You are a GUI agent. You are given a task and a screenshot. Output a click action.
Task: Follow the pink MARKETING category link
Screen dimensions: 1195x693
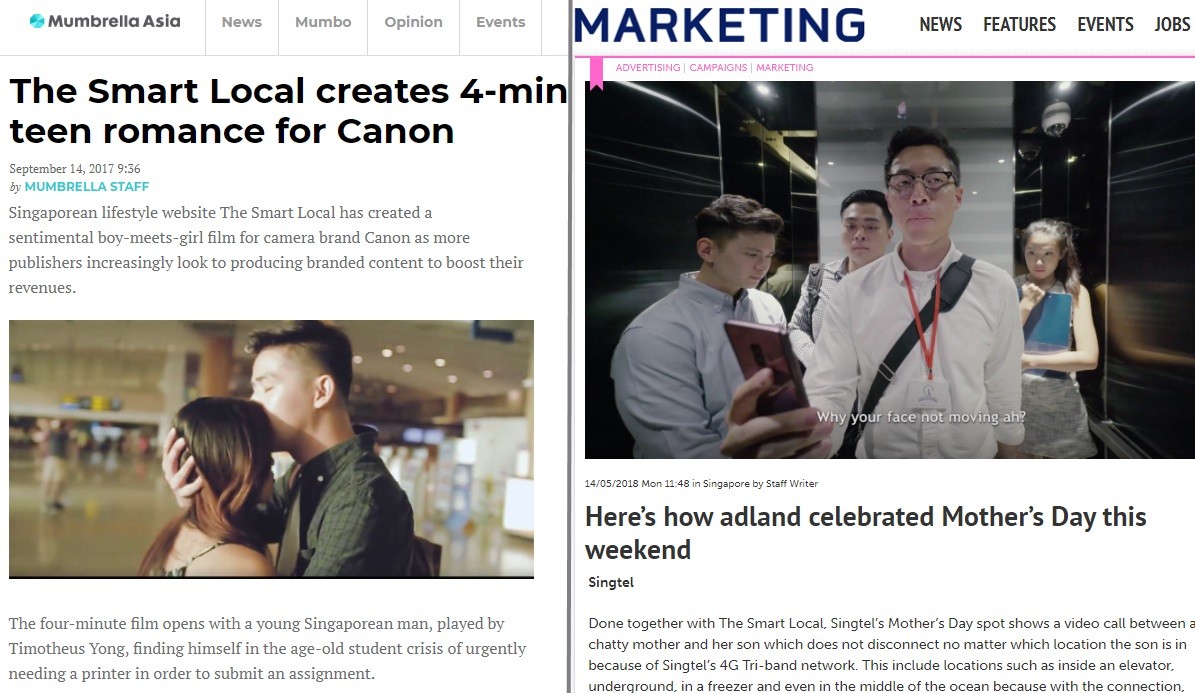[784, 67]
